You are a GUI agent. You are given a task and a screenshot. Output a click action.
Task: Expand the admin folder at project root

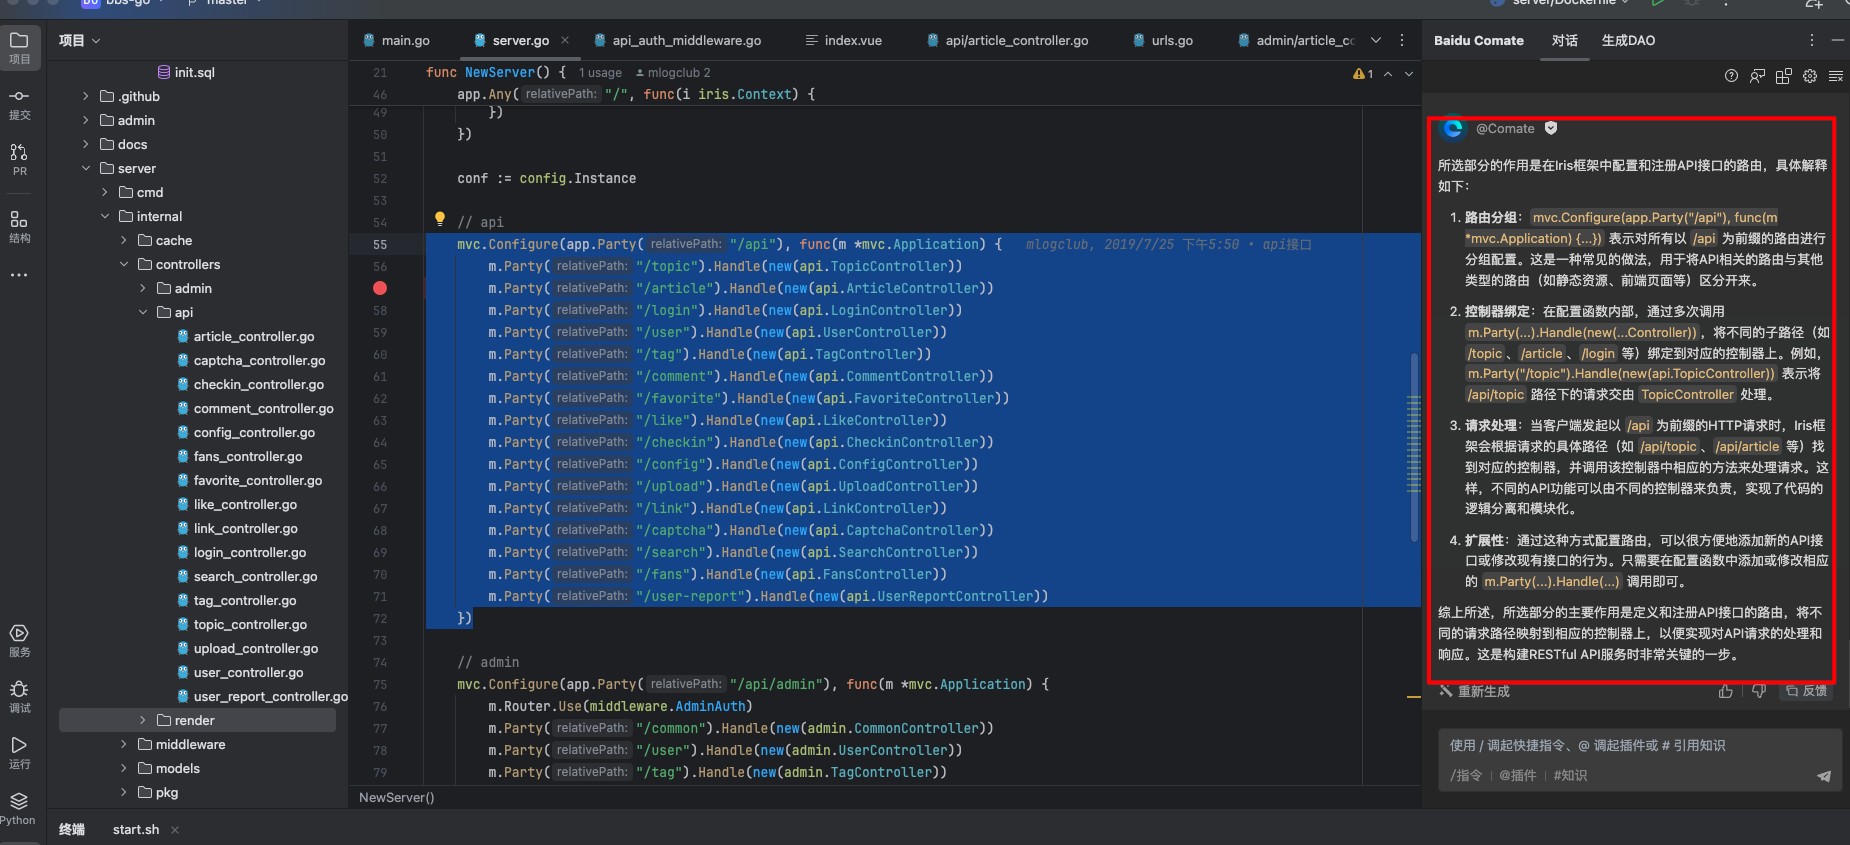click(x=85, y=120)
